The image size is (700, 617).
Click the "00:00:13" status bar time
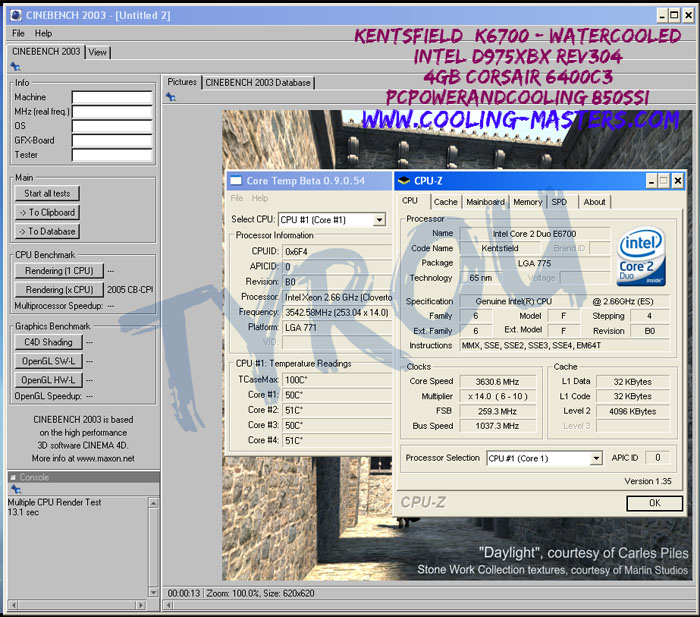pyautogui.click(x=183, y=593)
